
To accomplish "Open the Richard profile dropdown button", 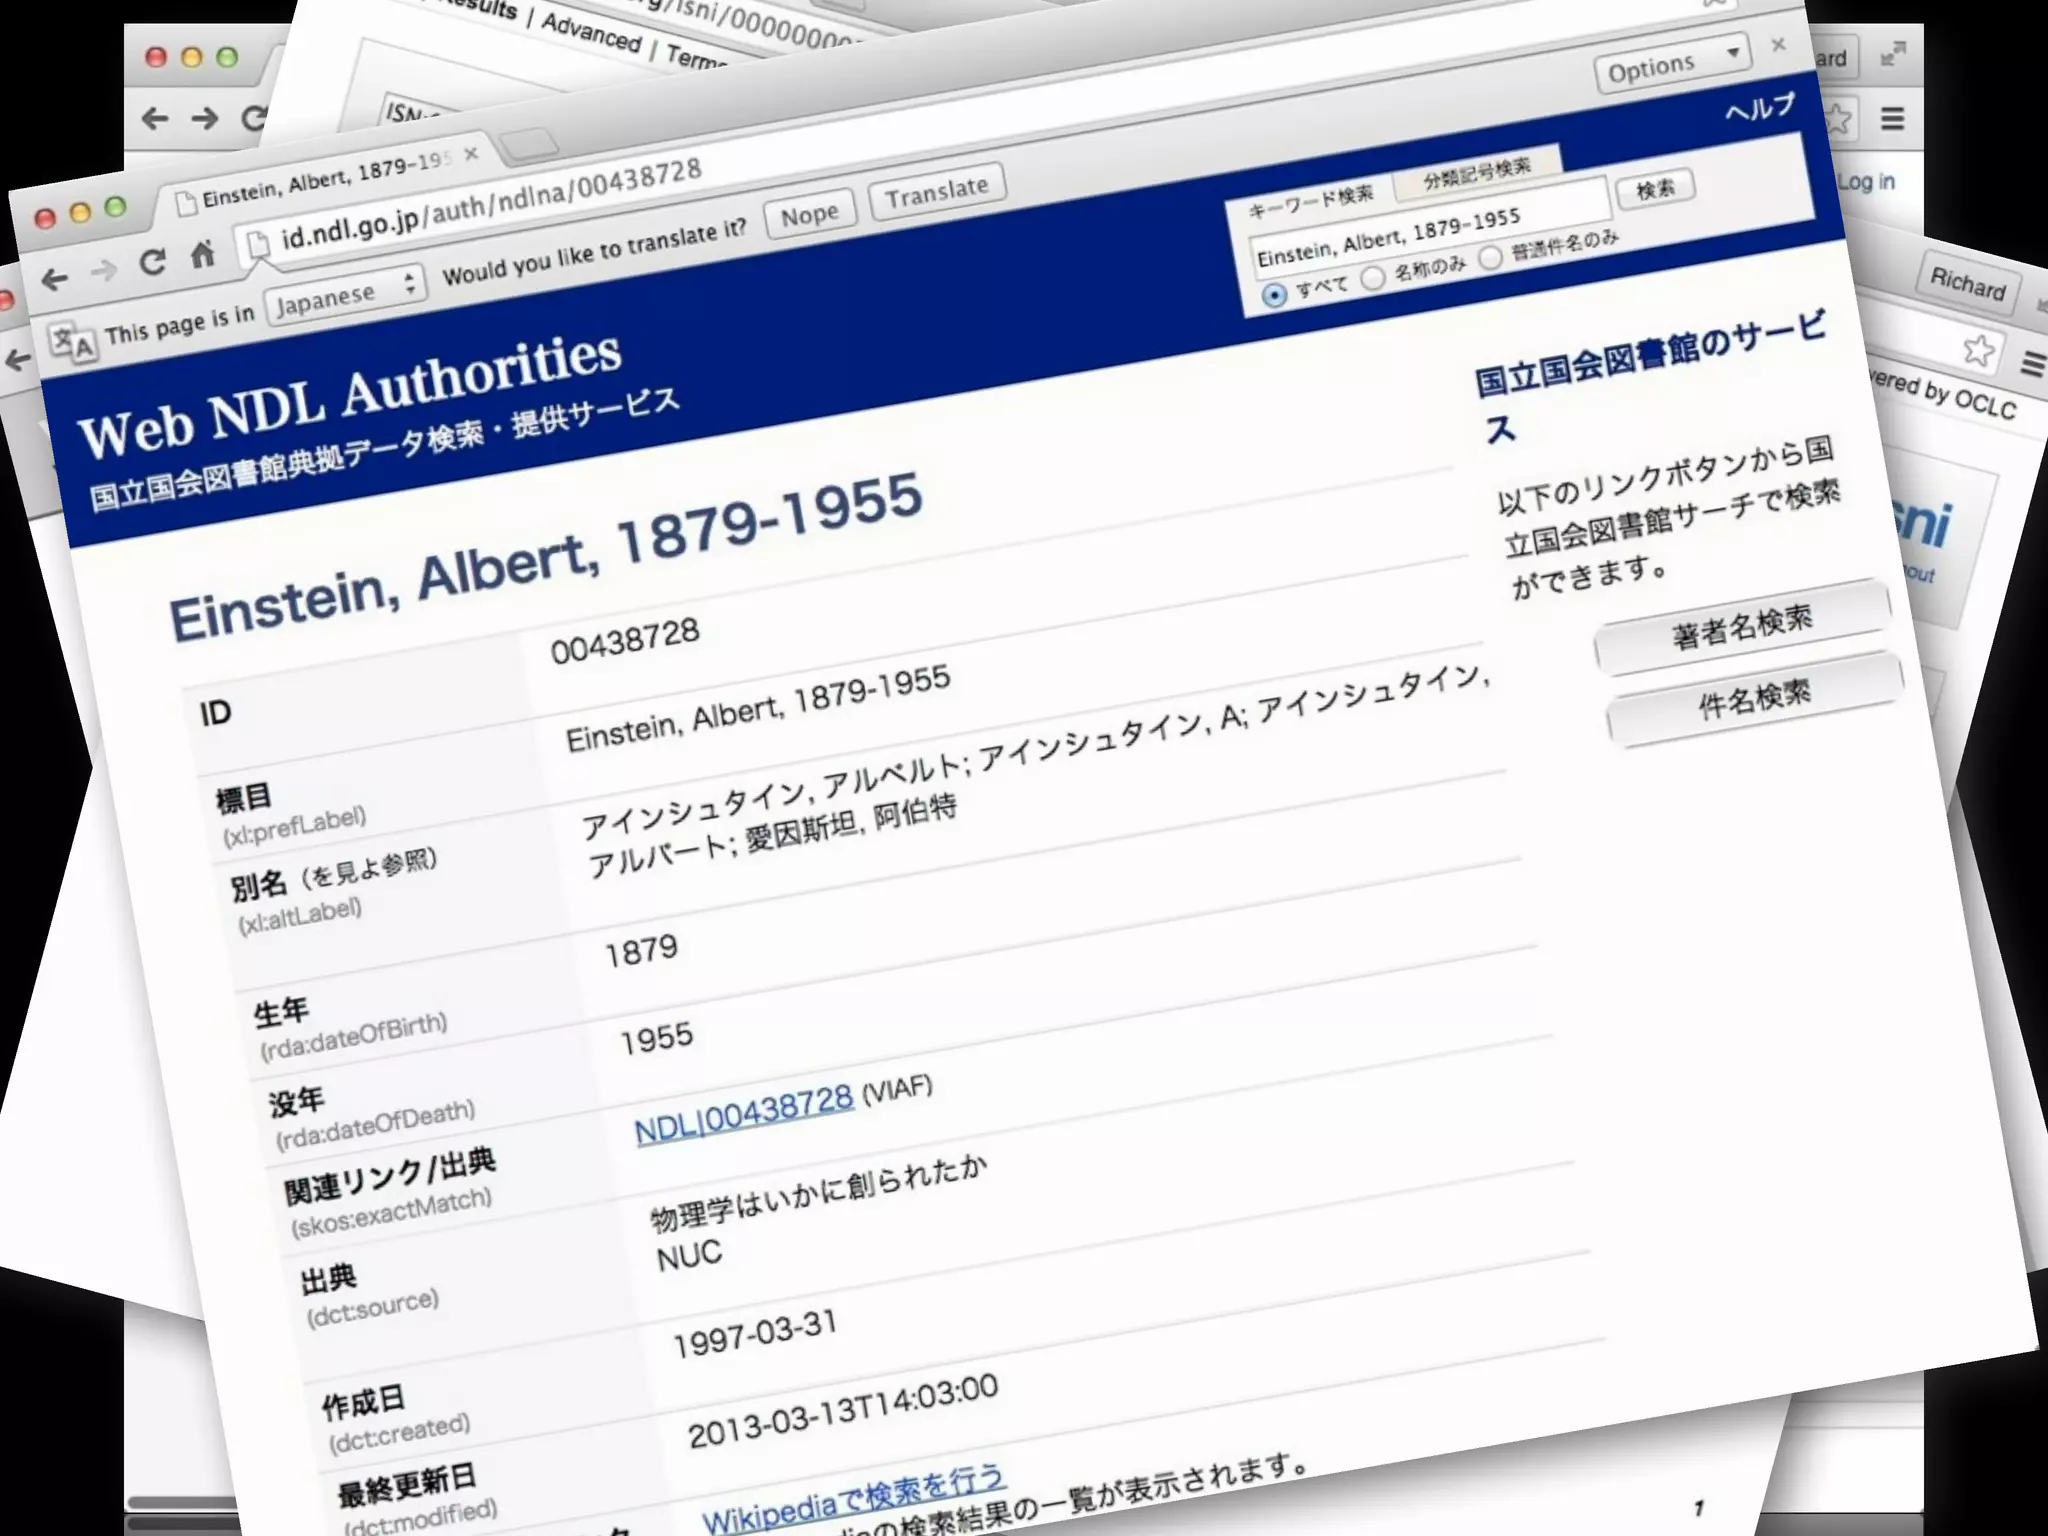I will point(1966,284).
